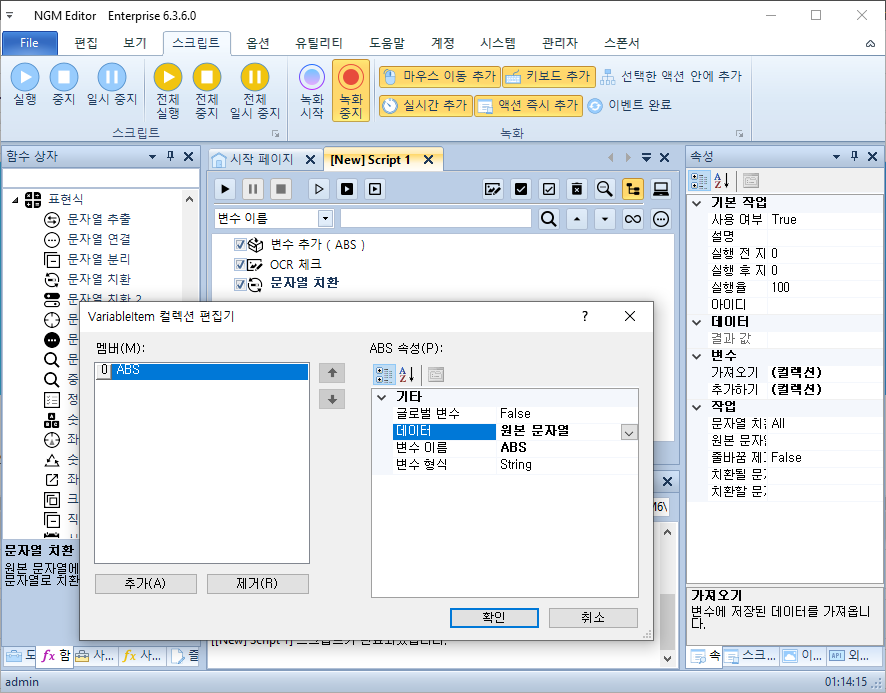Click the outlined play step icon

(x=319, y=189)
